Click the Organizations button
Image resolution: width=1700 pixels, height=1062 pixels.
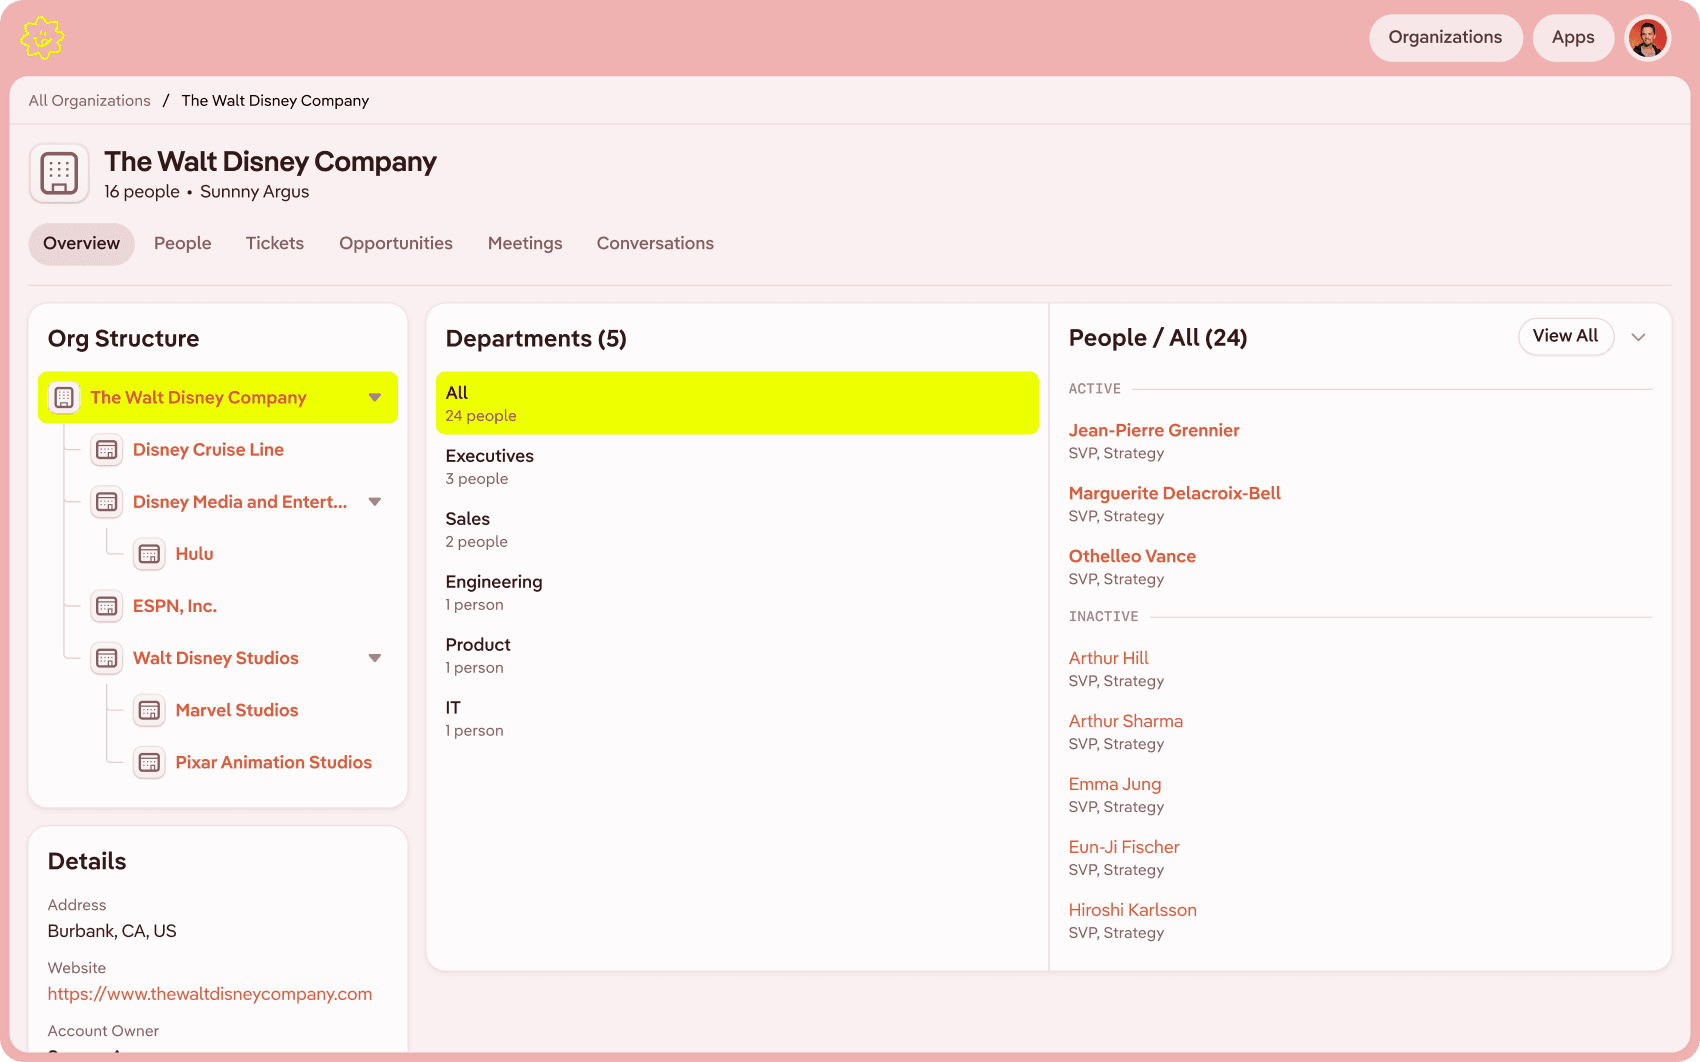point(1445,38)
